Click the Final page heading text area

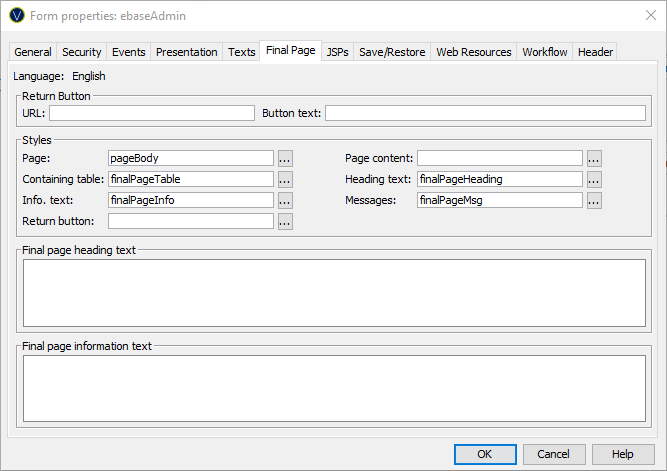(x=334, y=292)
